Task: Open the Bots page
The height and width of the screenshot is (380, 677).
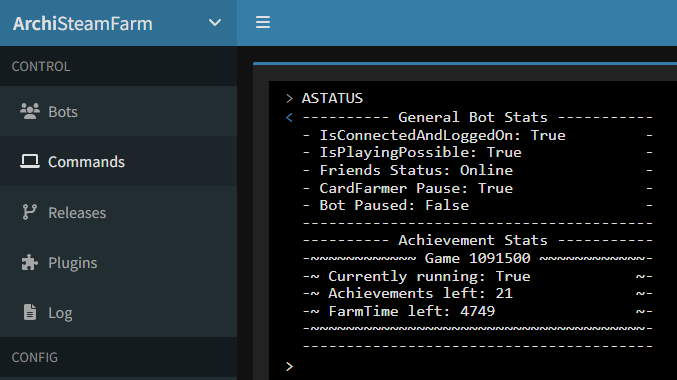Action: 118,111
